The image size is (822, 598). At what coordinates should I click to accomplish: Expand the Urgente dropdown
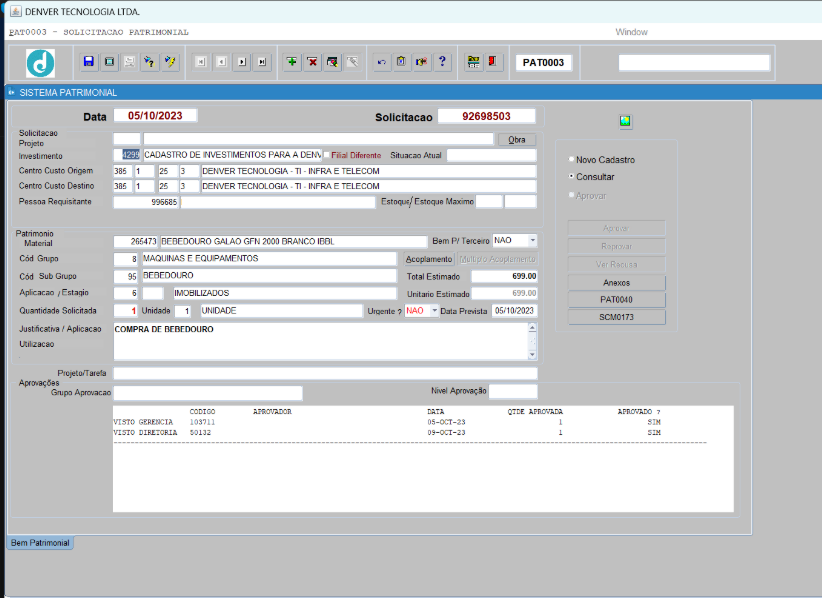pyautogui.click(x=434, y=311)
